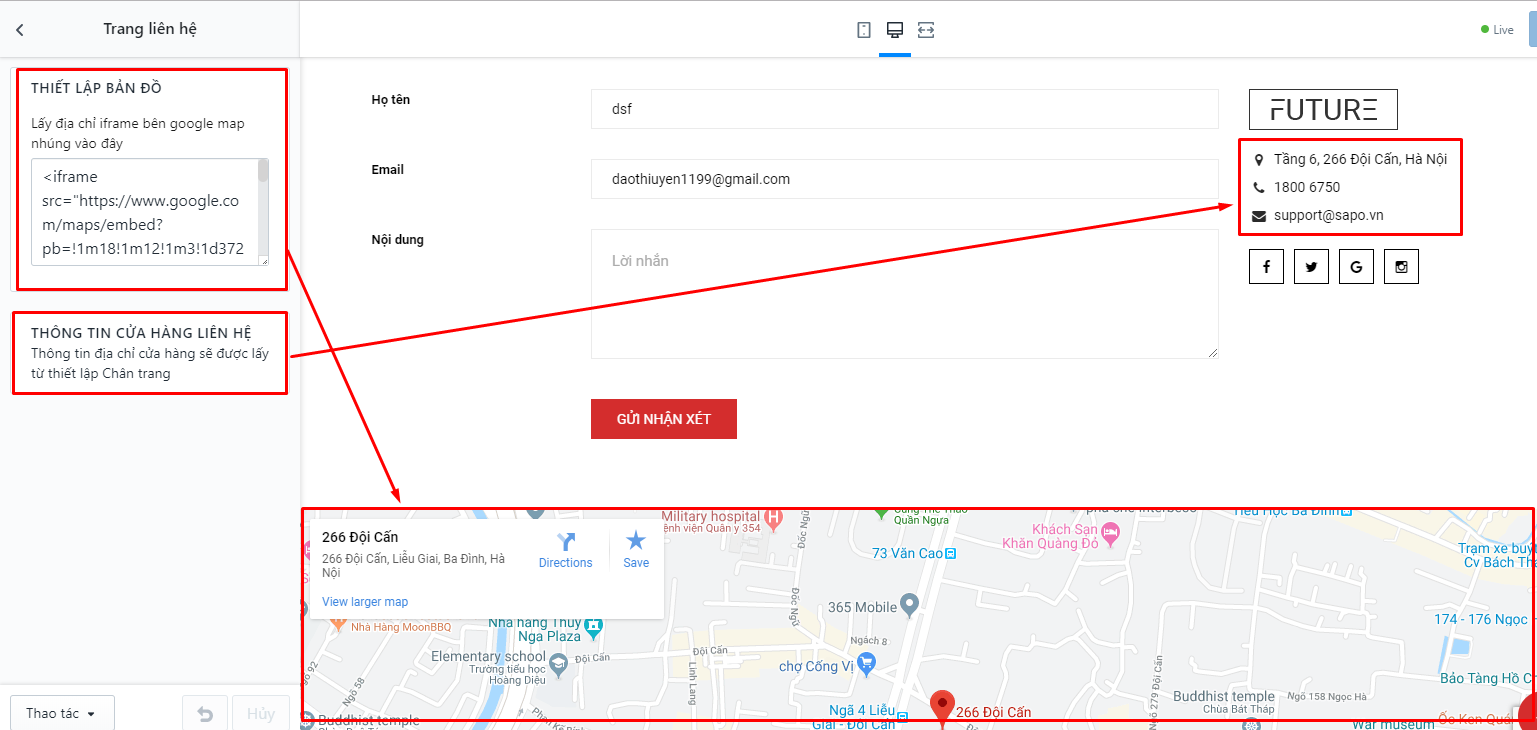
Task: Click the Khách Sạn Khăn Quàng Đỏ marker
Action: [x=1111, y=534]
